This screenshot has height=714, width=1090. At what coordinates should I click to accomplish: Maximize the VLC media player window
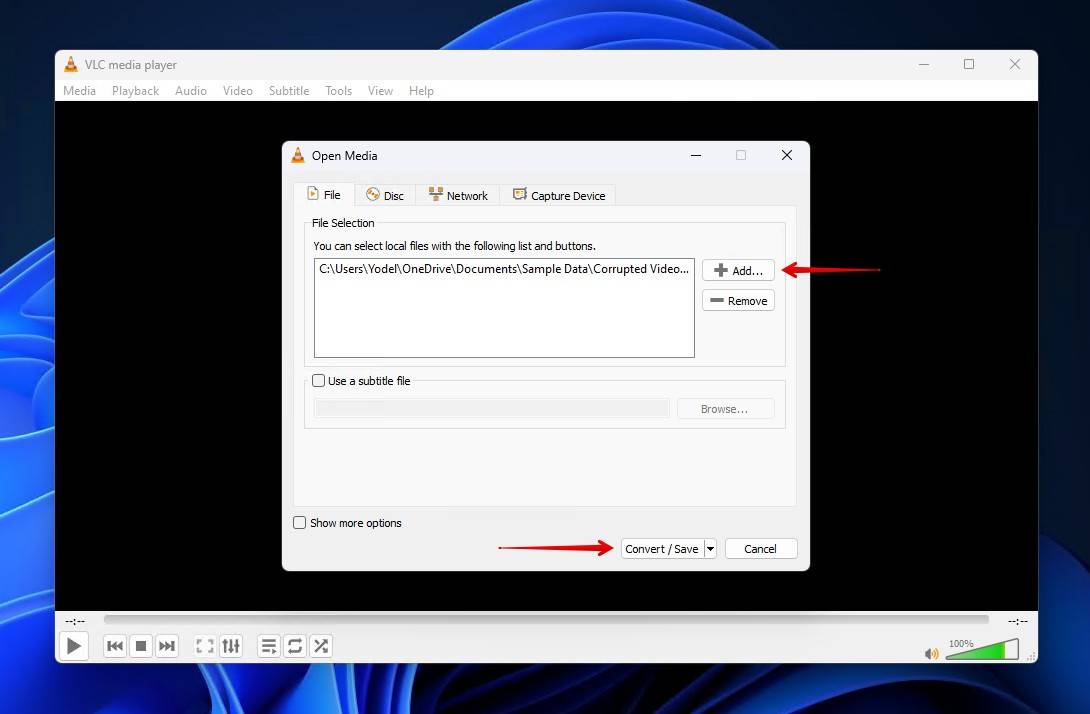[x=969, y=64]
